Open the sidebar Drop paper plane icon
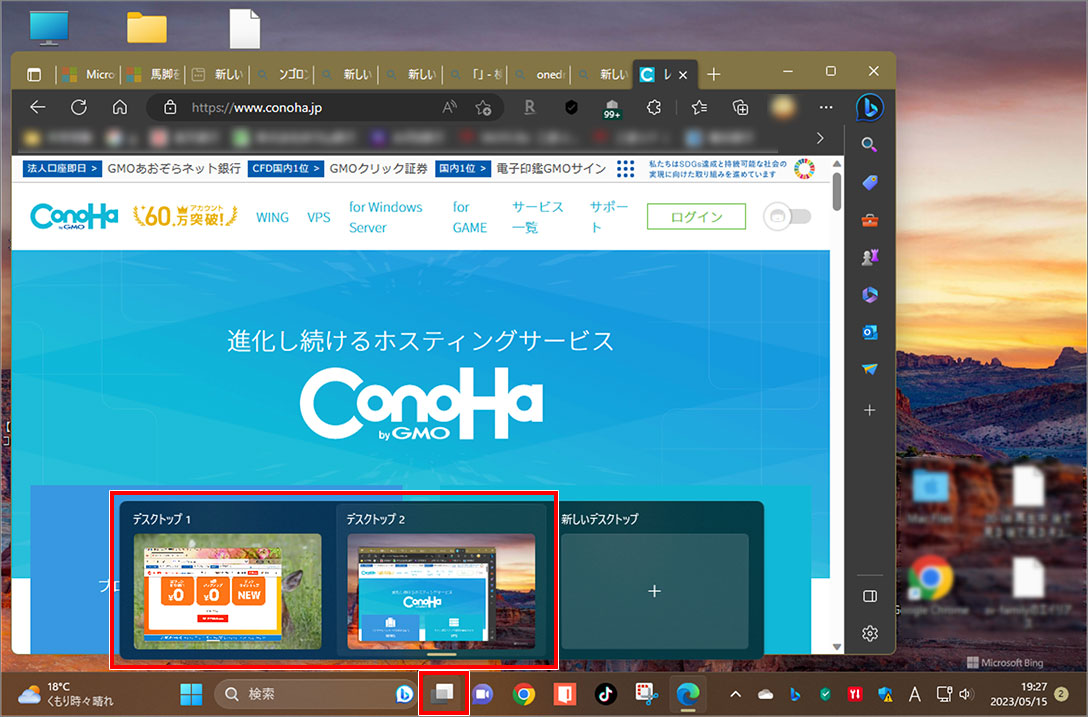The image size is (1088, 717). click(x=869, y=369)
